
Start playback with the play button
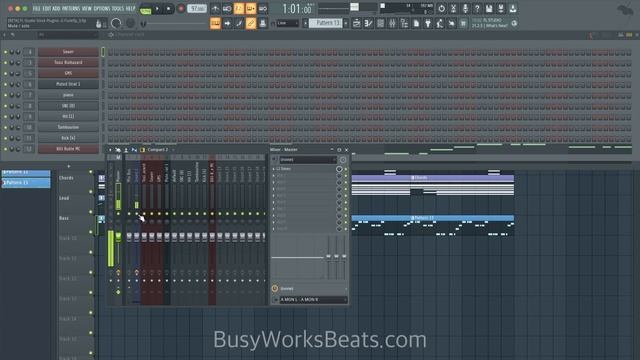[x=157, y=9]
